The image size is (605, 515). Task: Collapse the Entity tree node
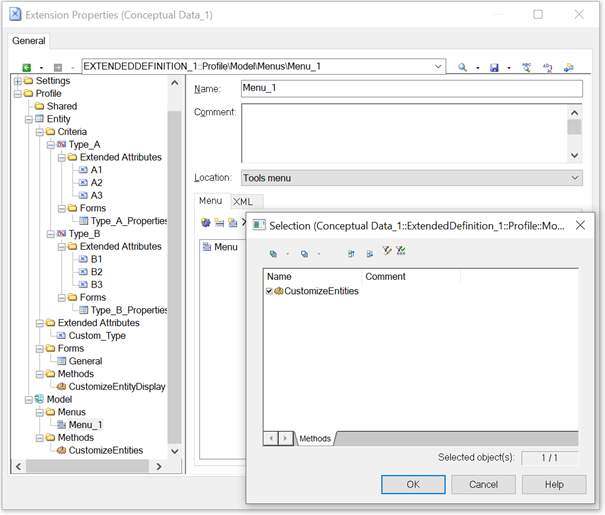pos(29,119)
